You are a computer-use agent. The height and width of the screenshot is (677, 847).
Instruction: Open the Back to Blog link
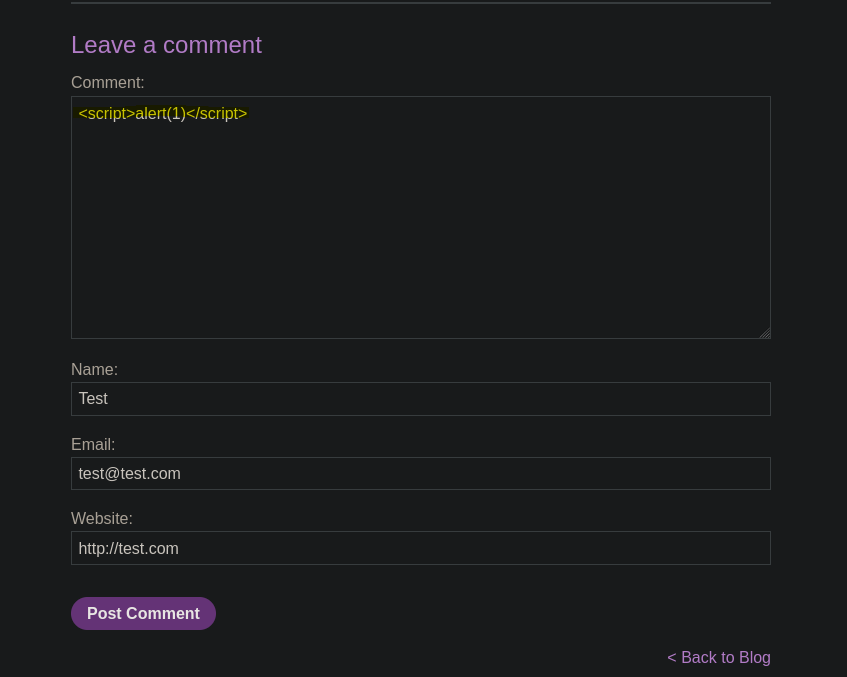coord(718,657)
